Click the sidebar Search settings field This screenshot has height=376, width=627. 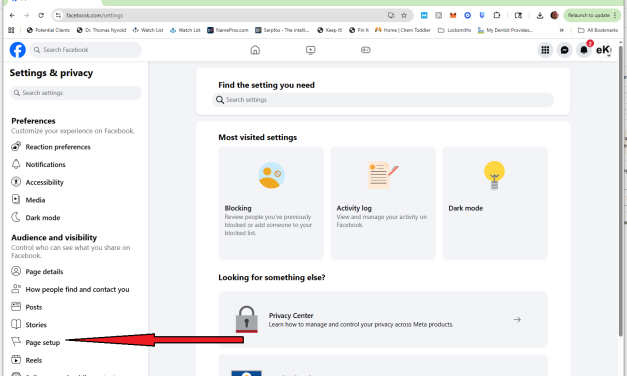coord(76,93)
